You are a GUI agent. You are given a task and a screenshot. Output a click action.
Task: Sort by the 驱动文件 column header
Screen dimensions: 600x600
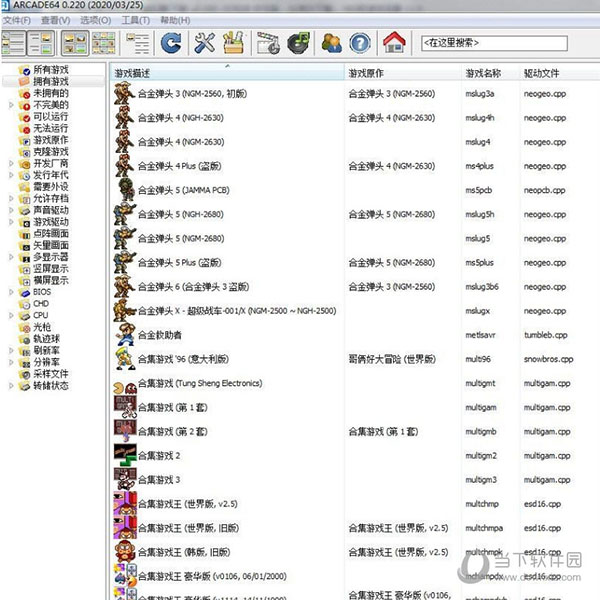point(543,74)
